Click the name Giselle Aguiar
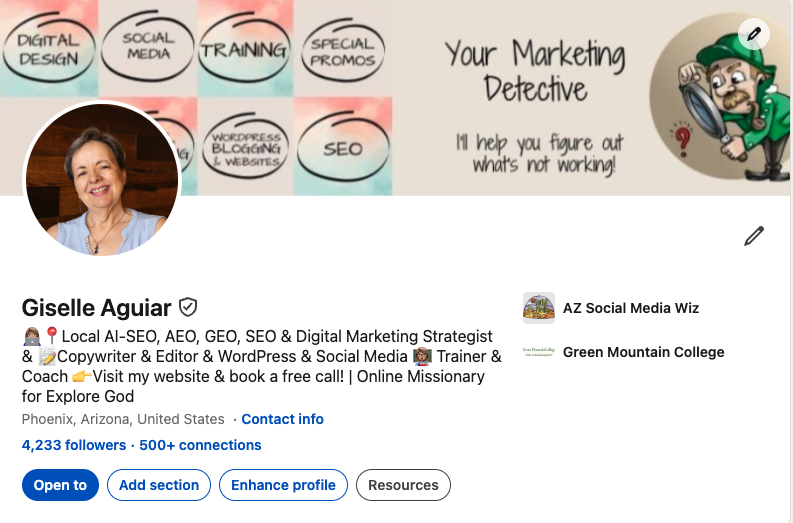The width and height of the screenshot is (793, 523). point(97,308)
